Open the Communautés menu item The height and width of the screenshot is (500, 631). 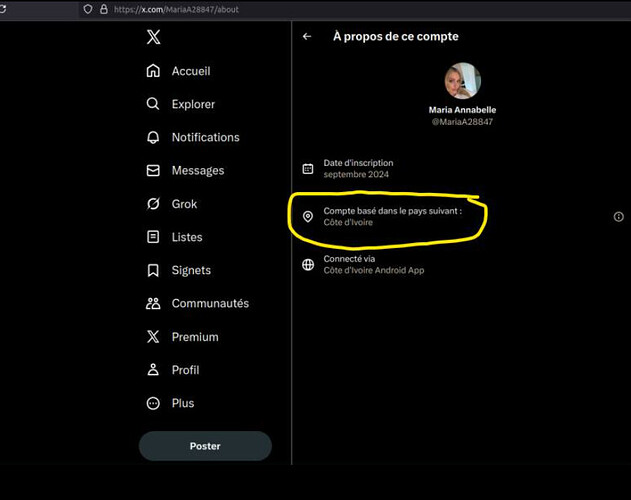(209, 303)
